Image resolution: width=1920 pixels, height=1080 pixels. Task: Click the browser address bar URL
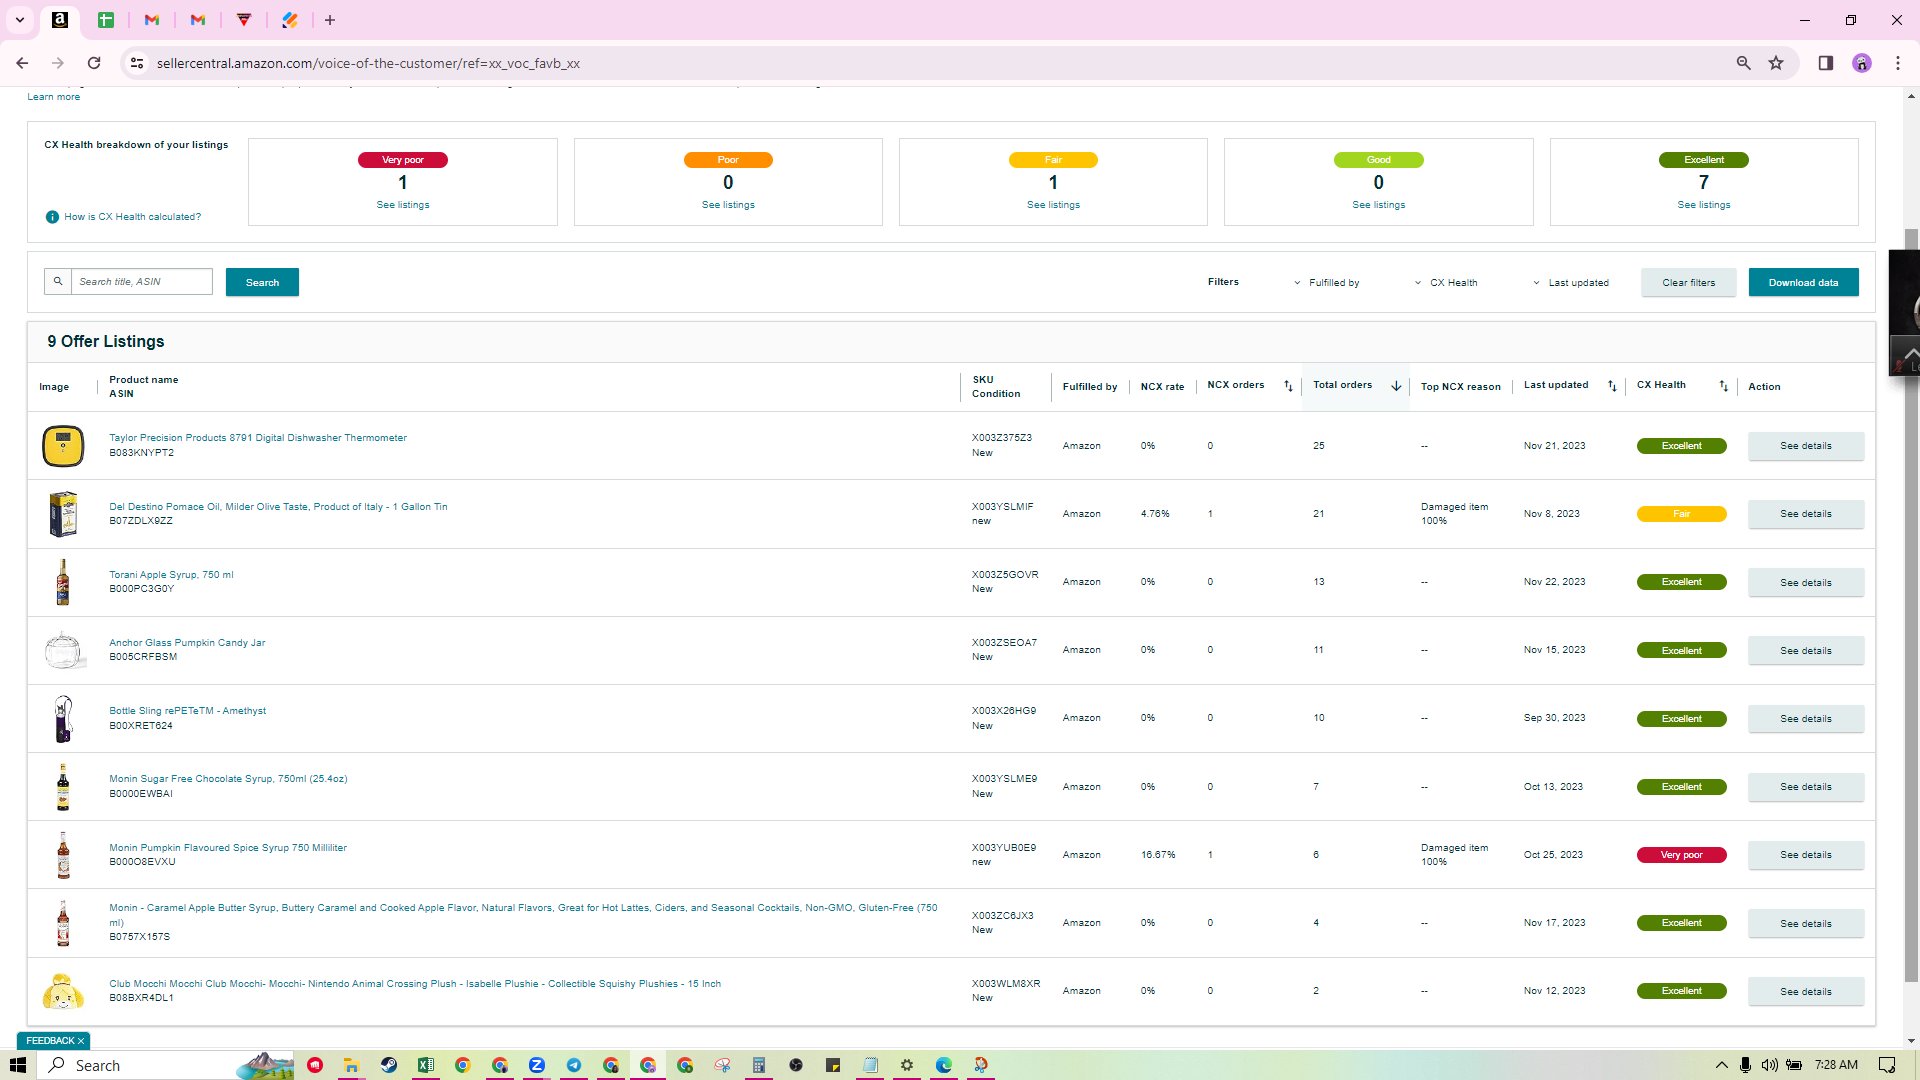point(368,63)
